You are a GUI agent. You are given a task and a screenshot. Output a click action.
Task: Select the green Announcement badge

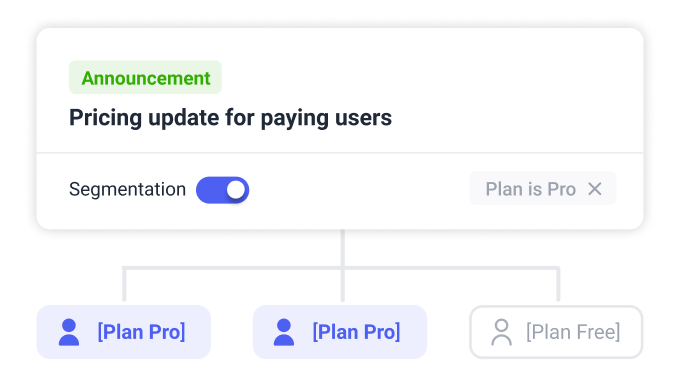[x=145, y=78]
